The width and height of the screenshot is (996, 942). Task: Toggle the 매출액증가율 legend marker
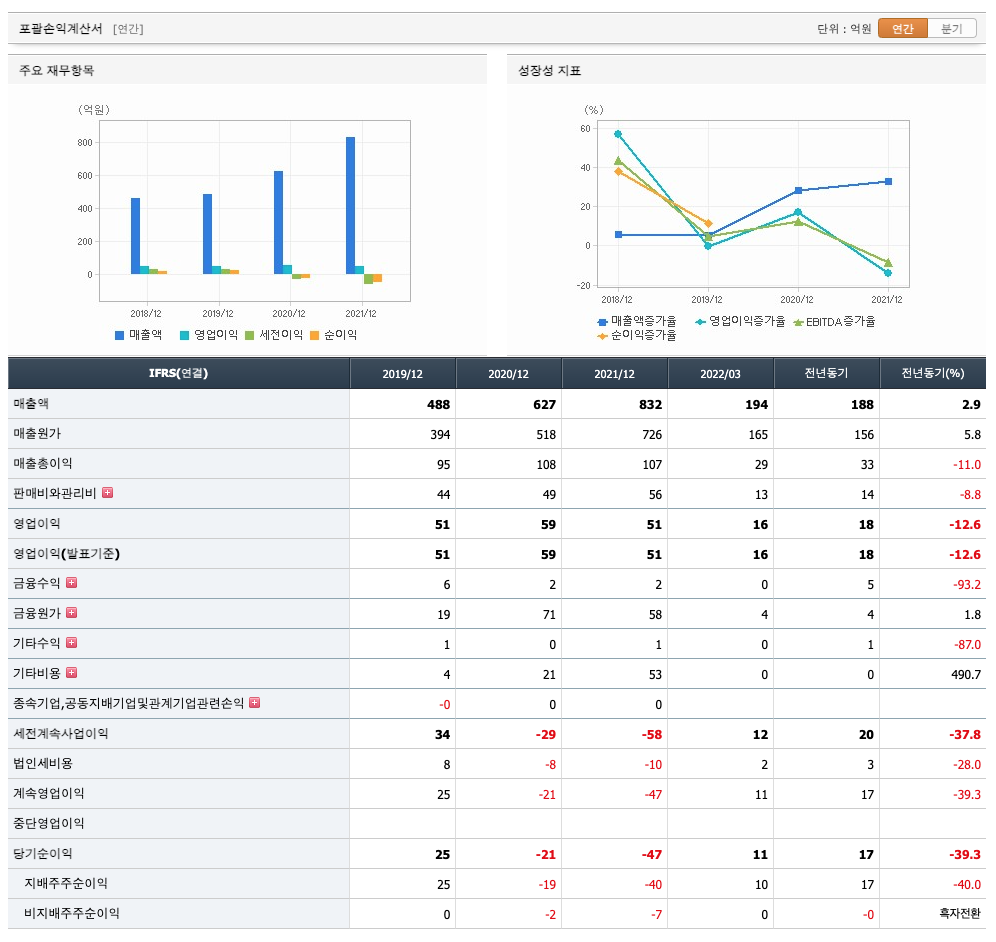click(603, 322)
